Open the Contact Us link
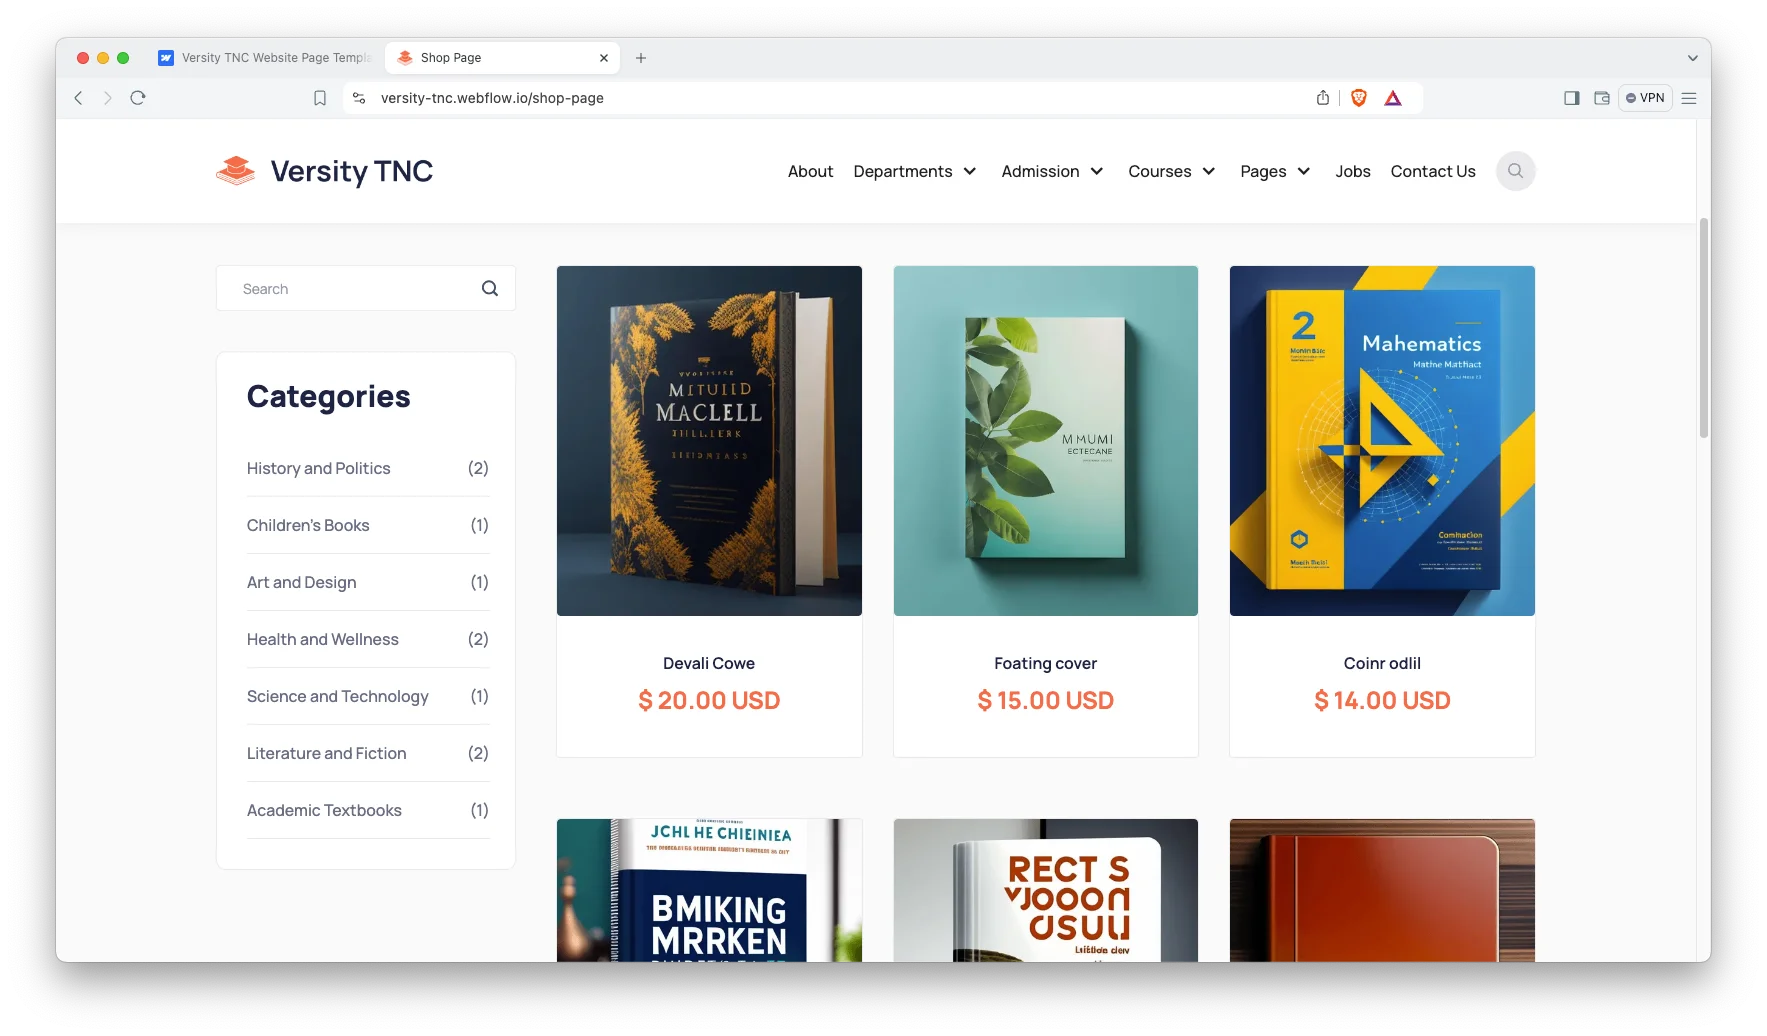The width and height of the screenshot is (1767, 1036). (x=1433, y=171)
